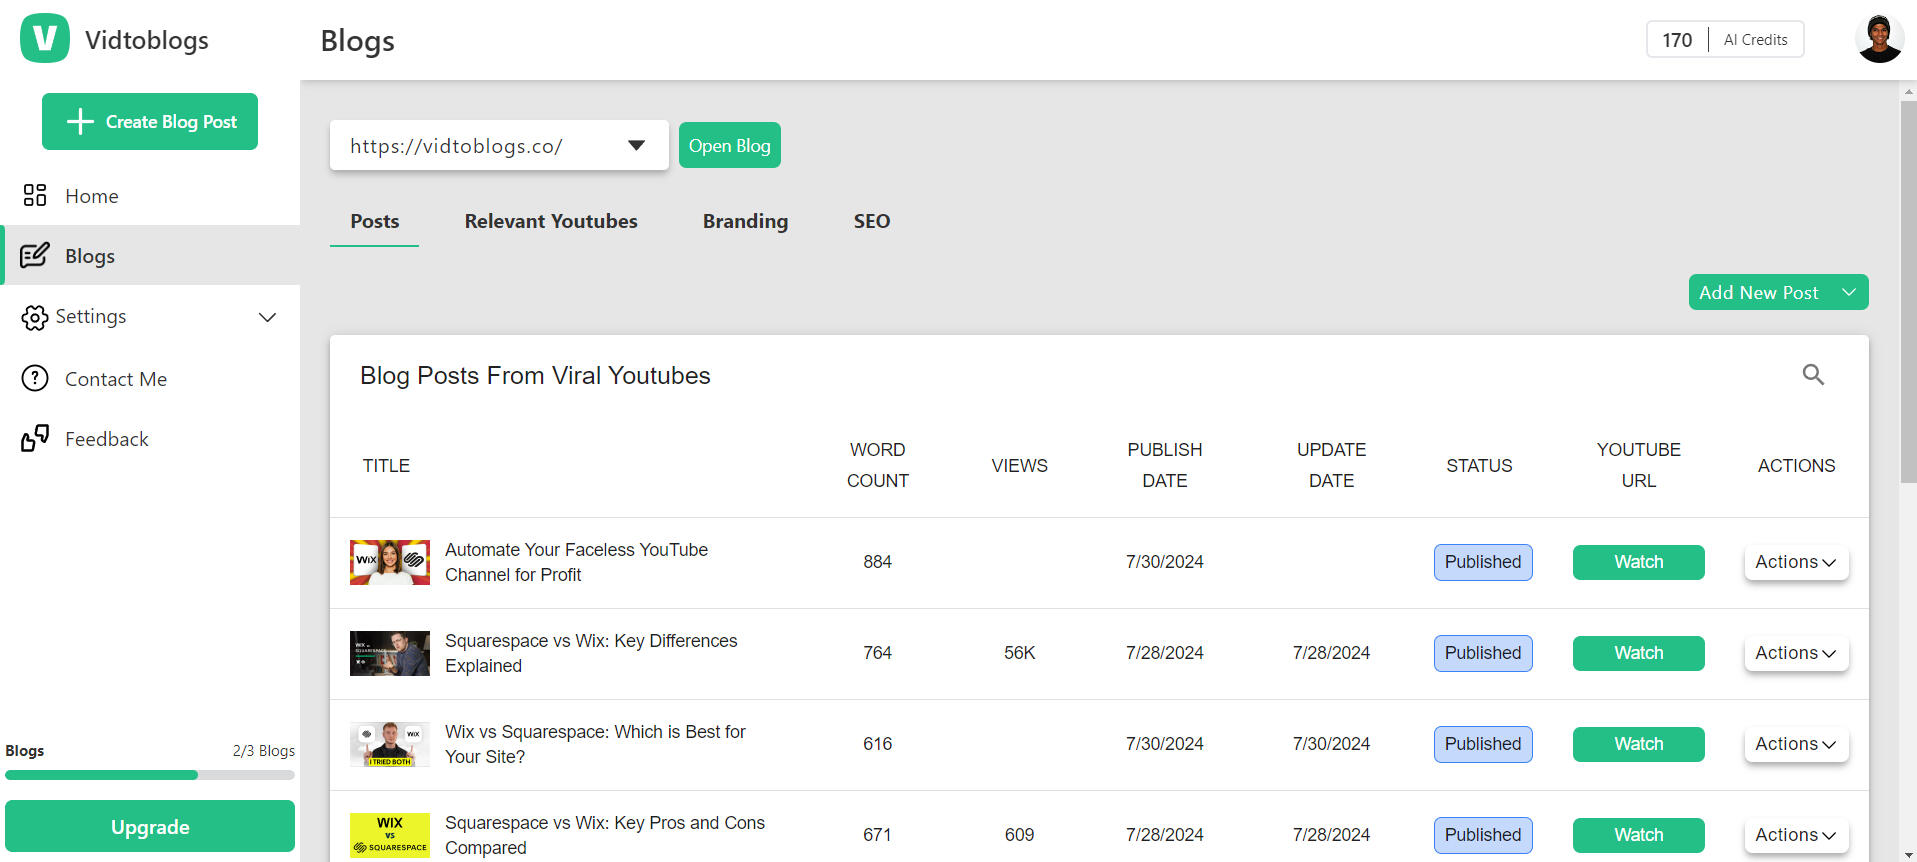Screen dimensions: 1917x862
Task: Click the Settings gear icon
Action: 35,318
